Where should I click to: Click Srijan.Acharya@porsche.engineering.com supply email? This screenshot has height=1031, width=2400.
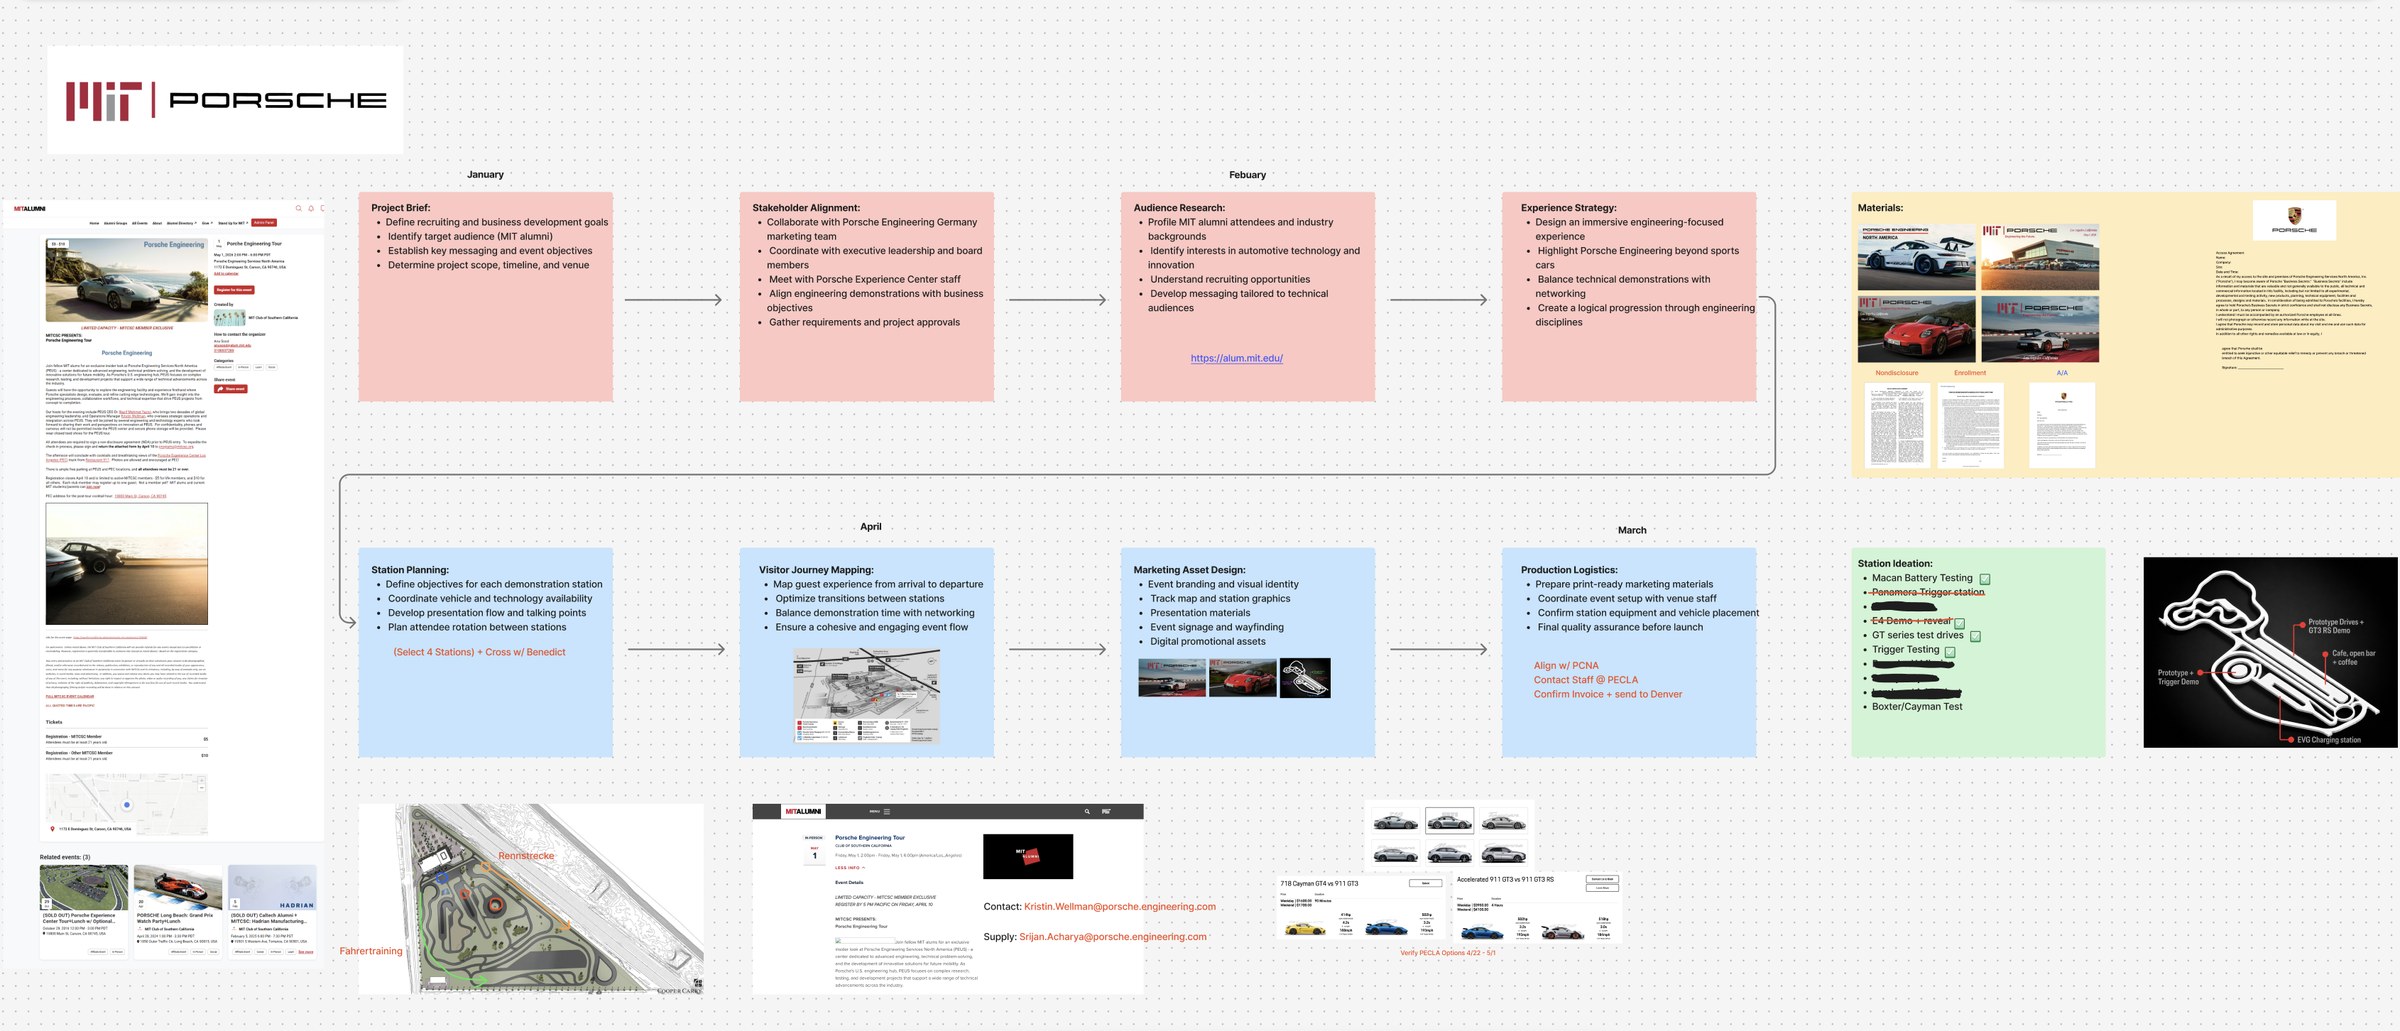click(1112, 937)
